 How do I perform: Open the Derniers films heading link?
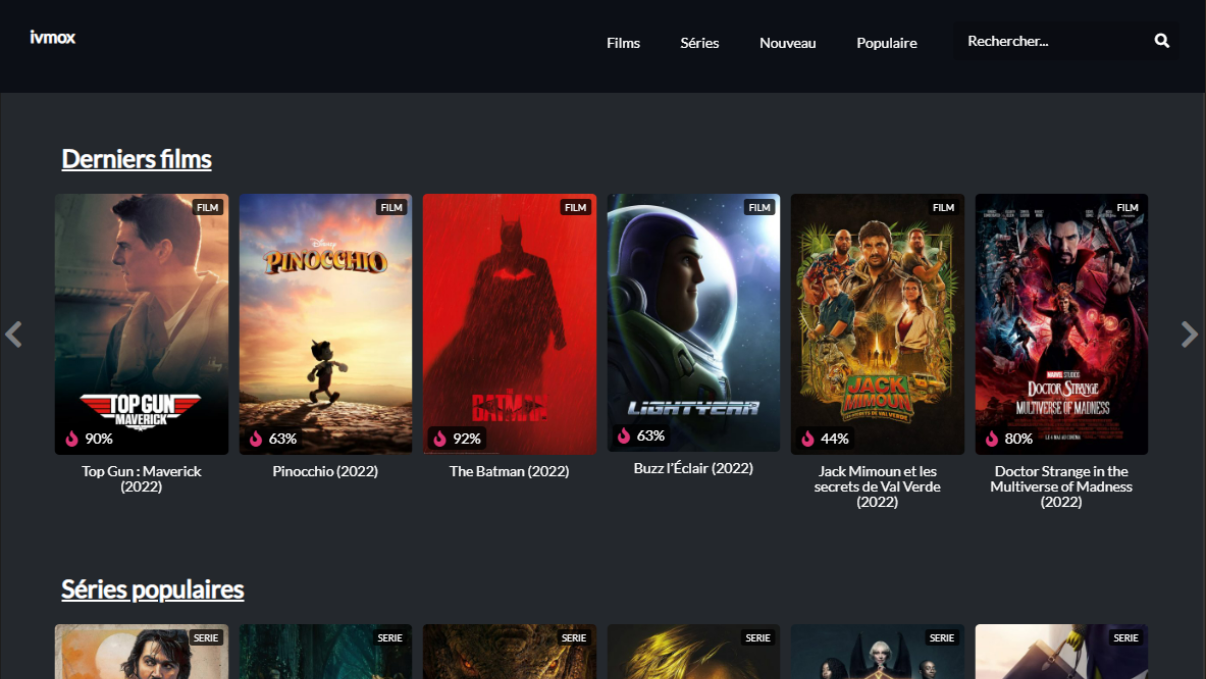136,159
